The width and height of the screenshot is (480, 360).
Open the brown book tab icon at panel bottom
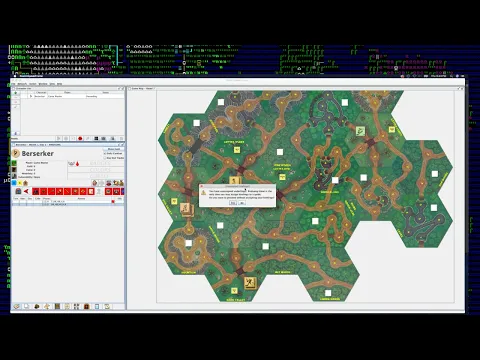[57, 306]
